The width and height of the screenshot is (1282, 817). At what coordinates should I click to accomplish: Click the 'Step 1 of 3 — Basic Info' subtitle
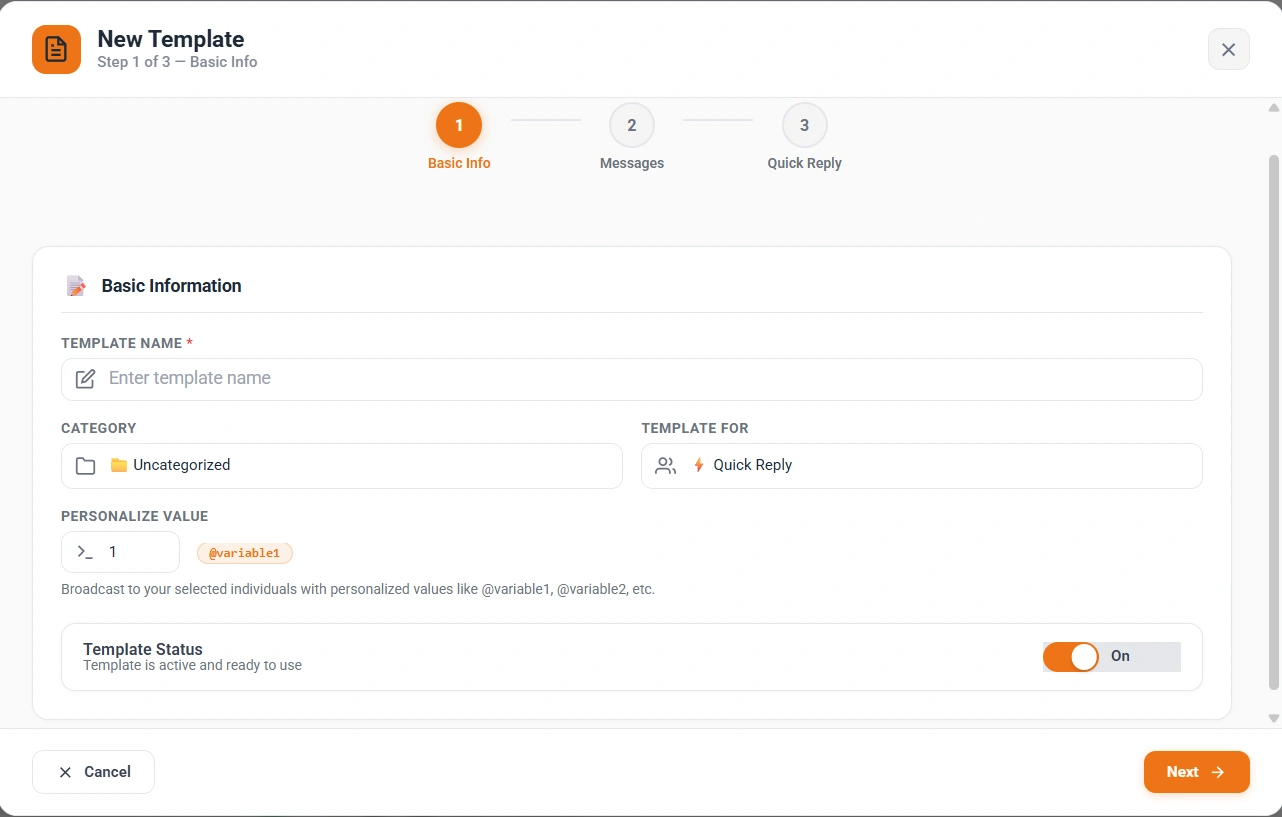[x=177, y=62]
